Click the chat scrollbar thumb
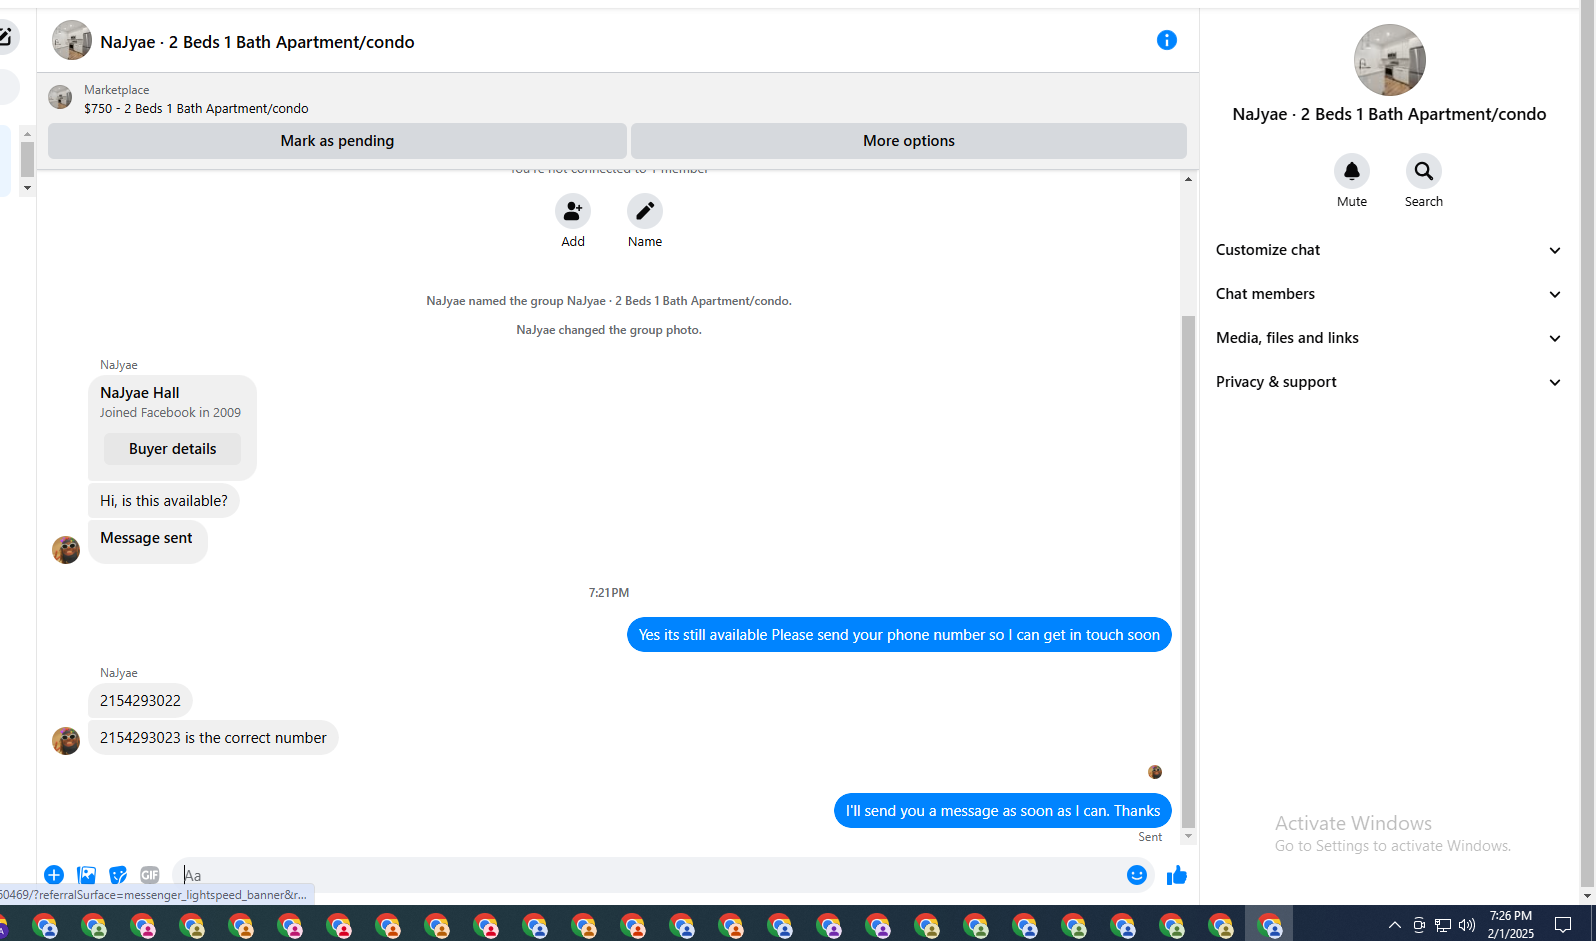 tap(1188, 572)
